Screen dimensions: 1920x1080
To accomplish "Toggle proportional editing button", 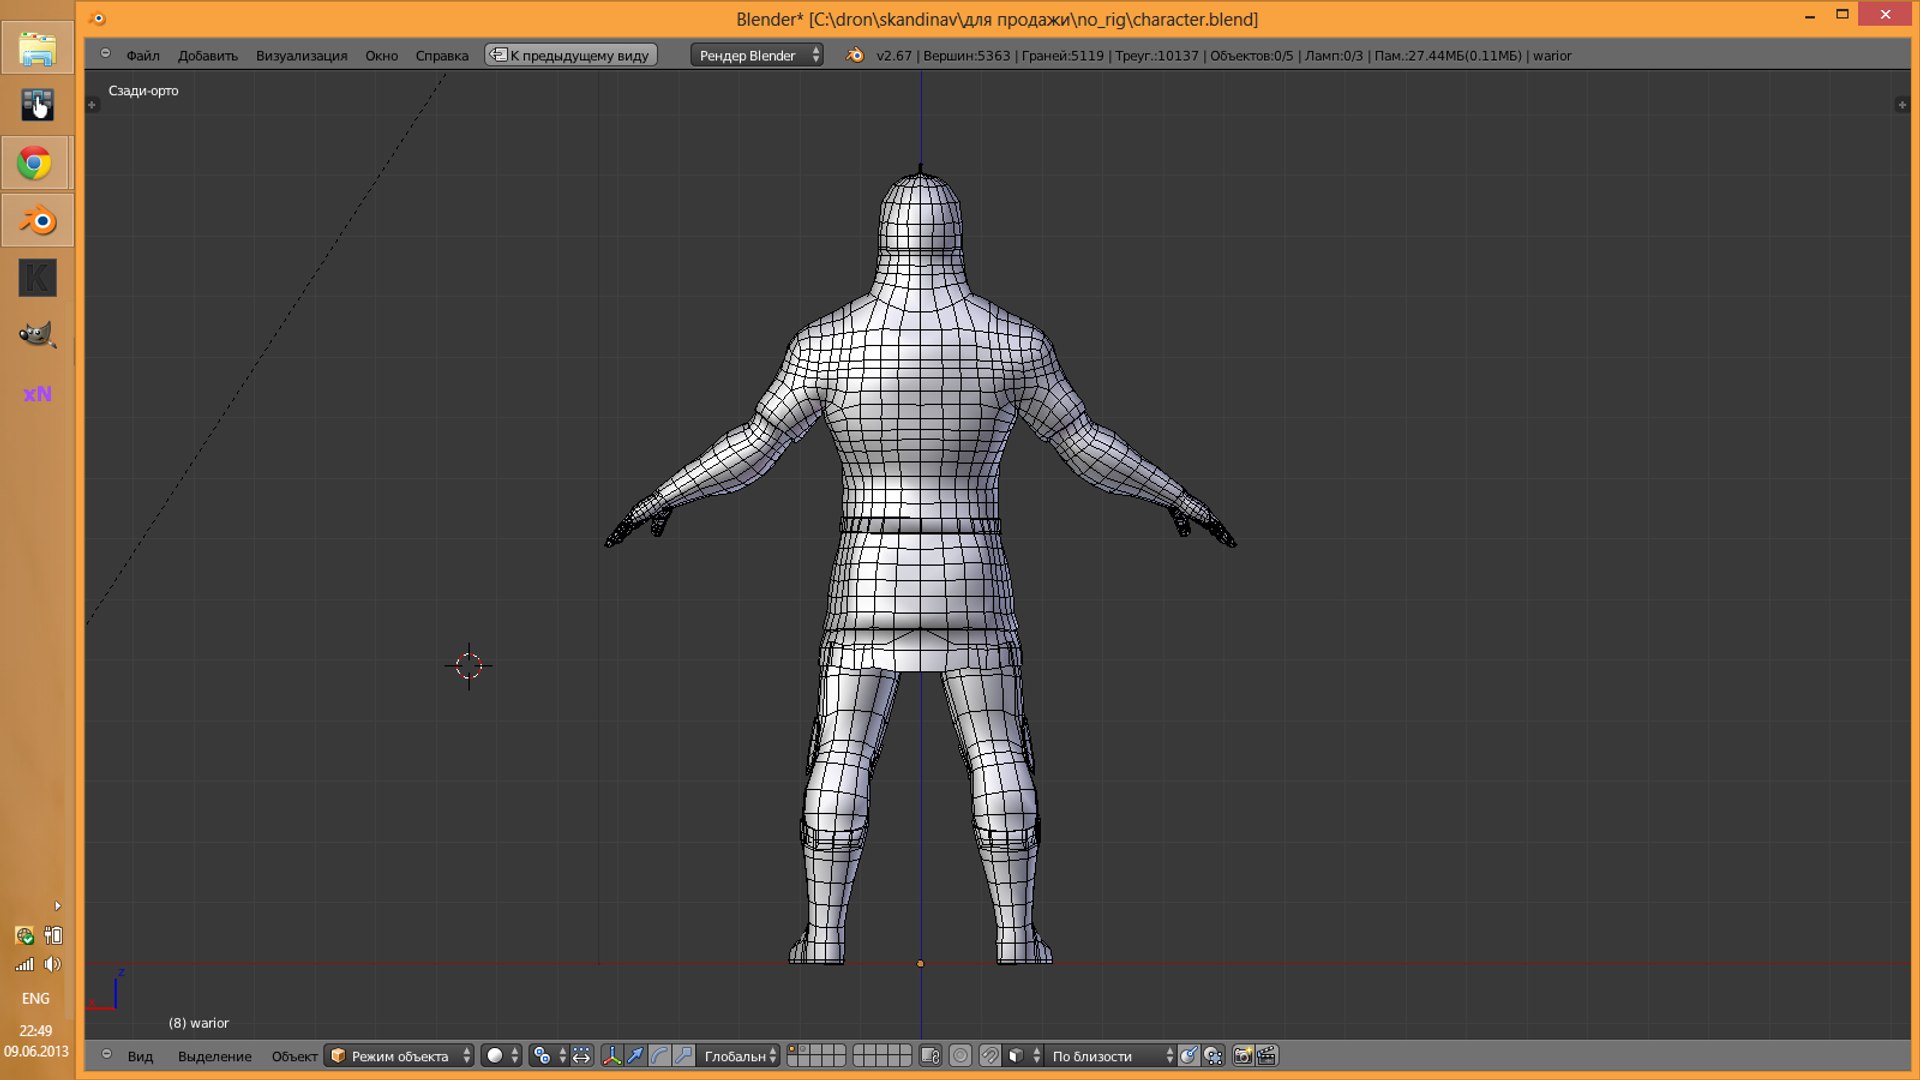I will click(x=960, y=1056).
